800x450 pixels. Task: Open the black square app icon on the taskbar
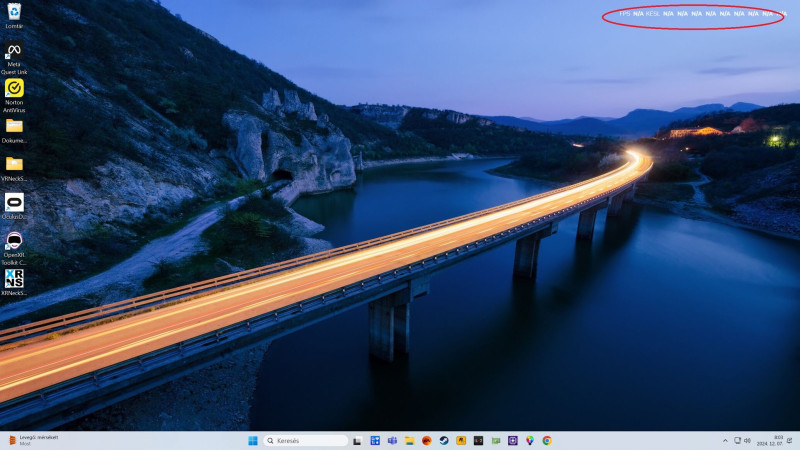point(478,440)
